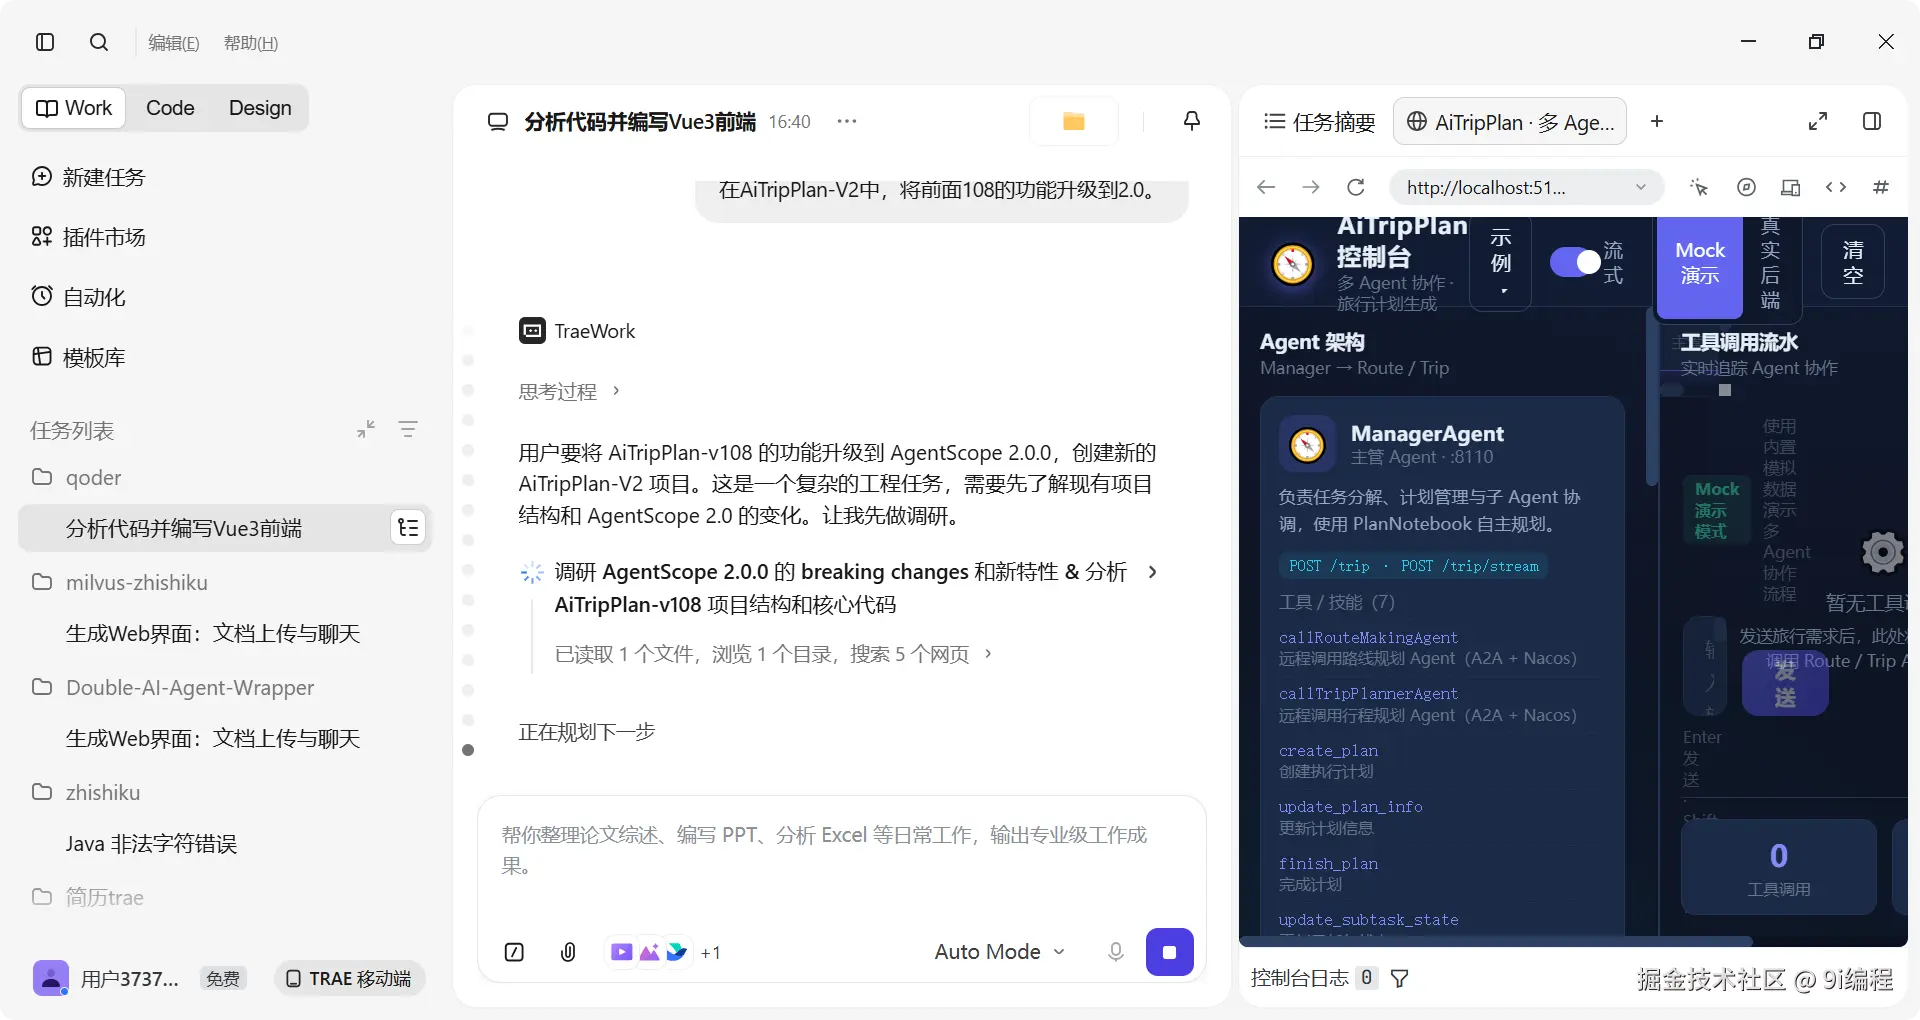Expand the preview panel to fullscreen
The height and width of the screenshot is (1020, 1920).
pyautogui.click(x=1818, y=121)
